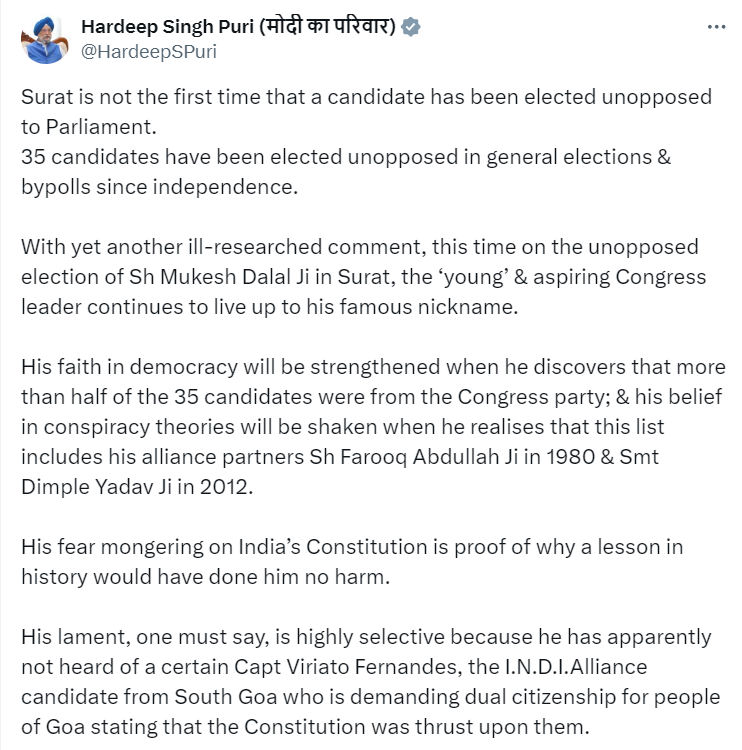Click the 'His lament, one must say' paragraph
The width and height of the screenshot is (742, 750).
371,682
